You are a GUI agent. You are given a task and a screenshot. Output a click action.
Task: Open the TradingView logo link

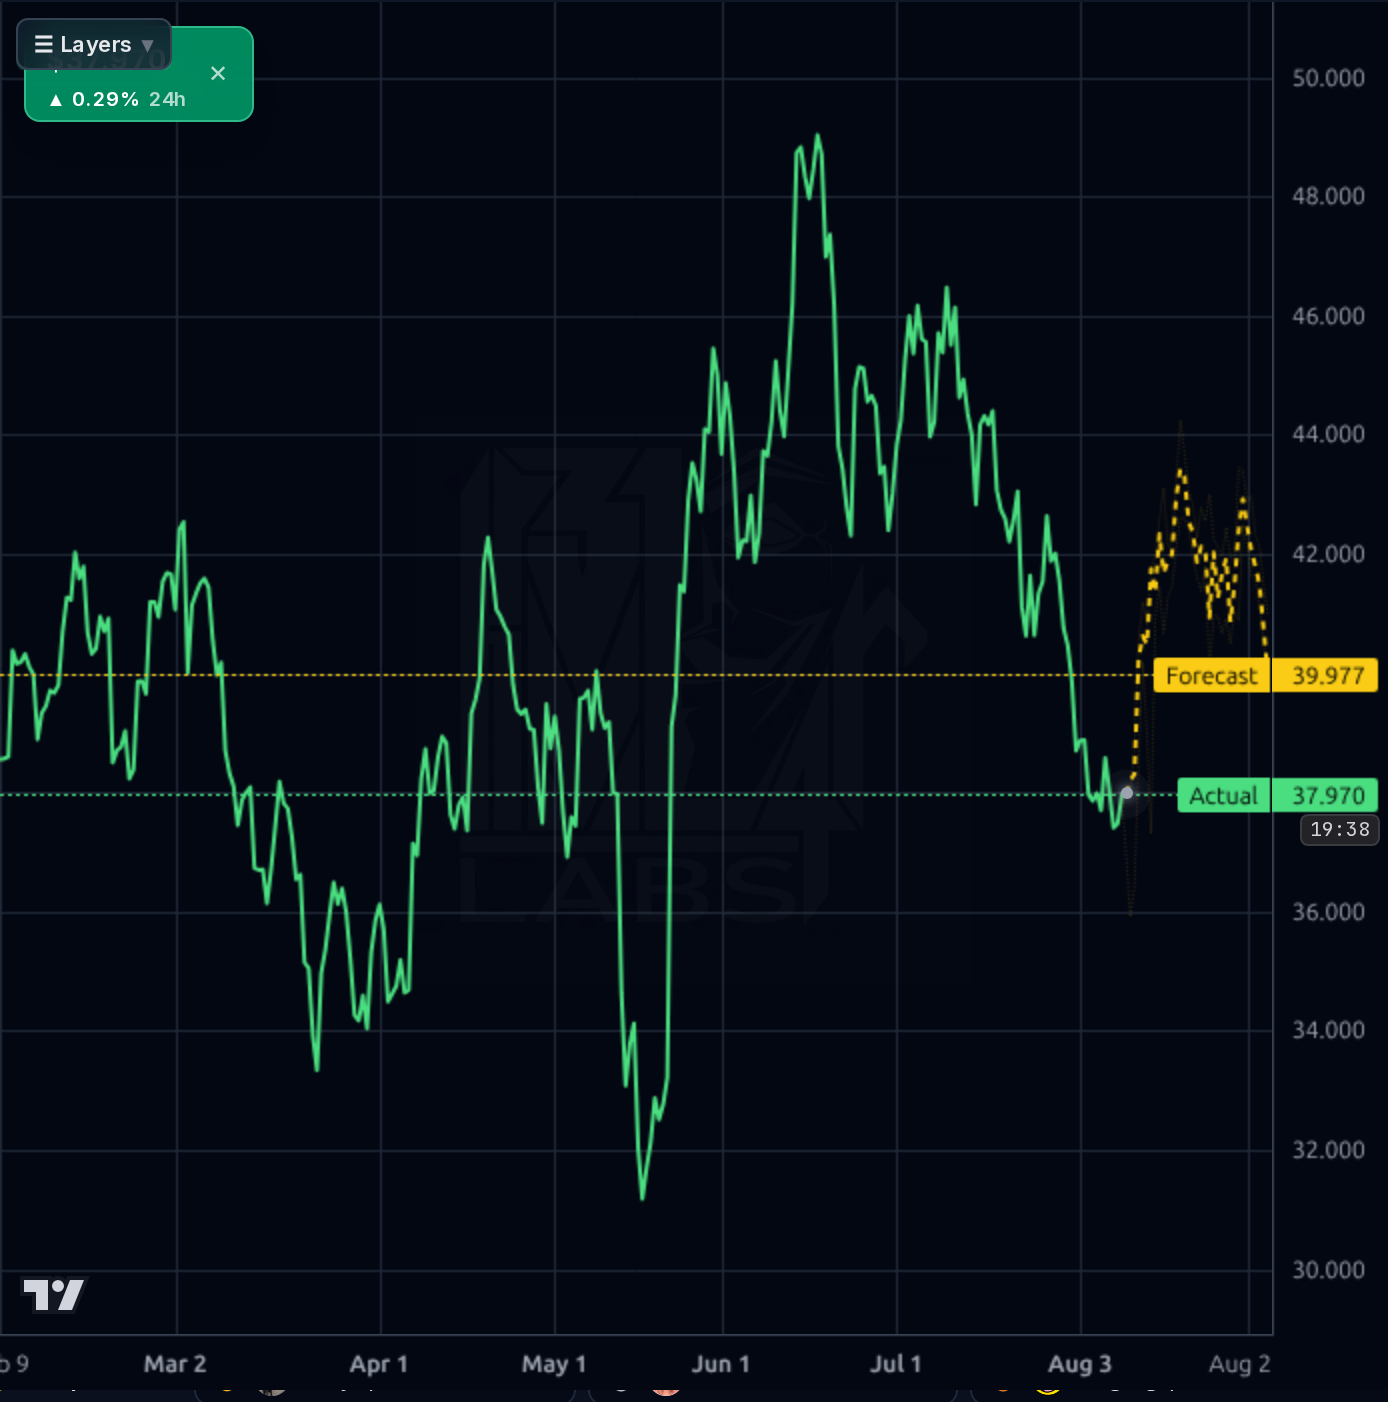54,1295
